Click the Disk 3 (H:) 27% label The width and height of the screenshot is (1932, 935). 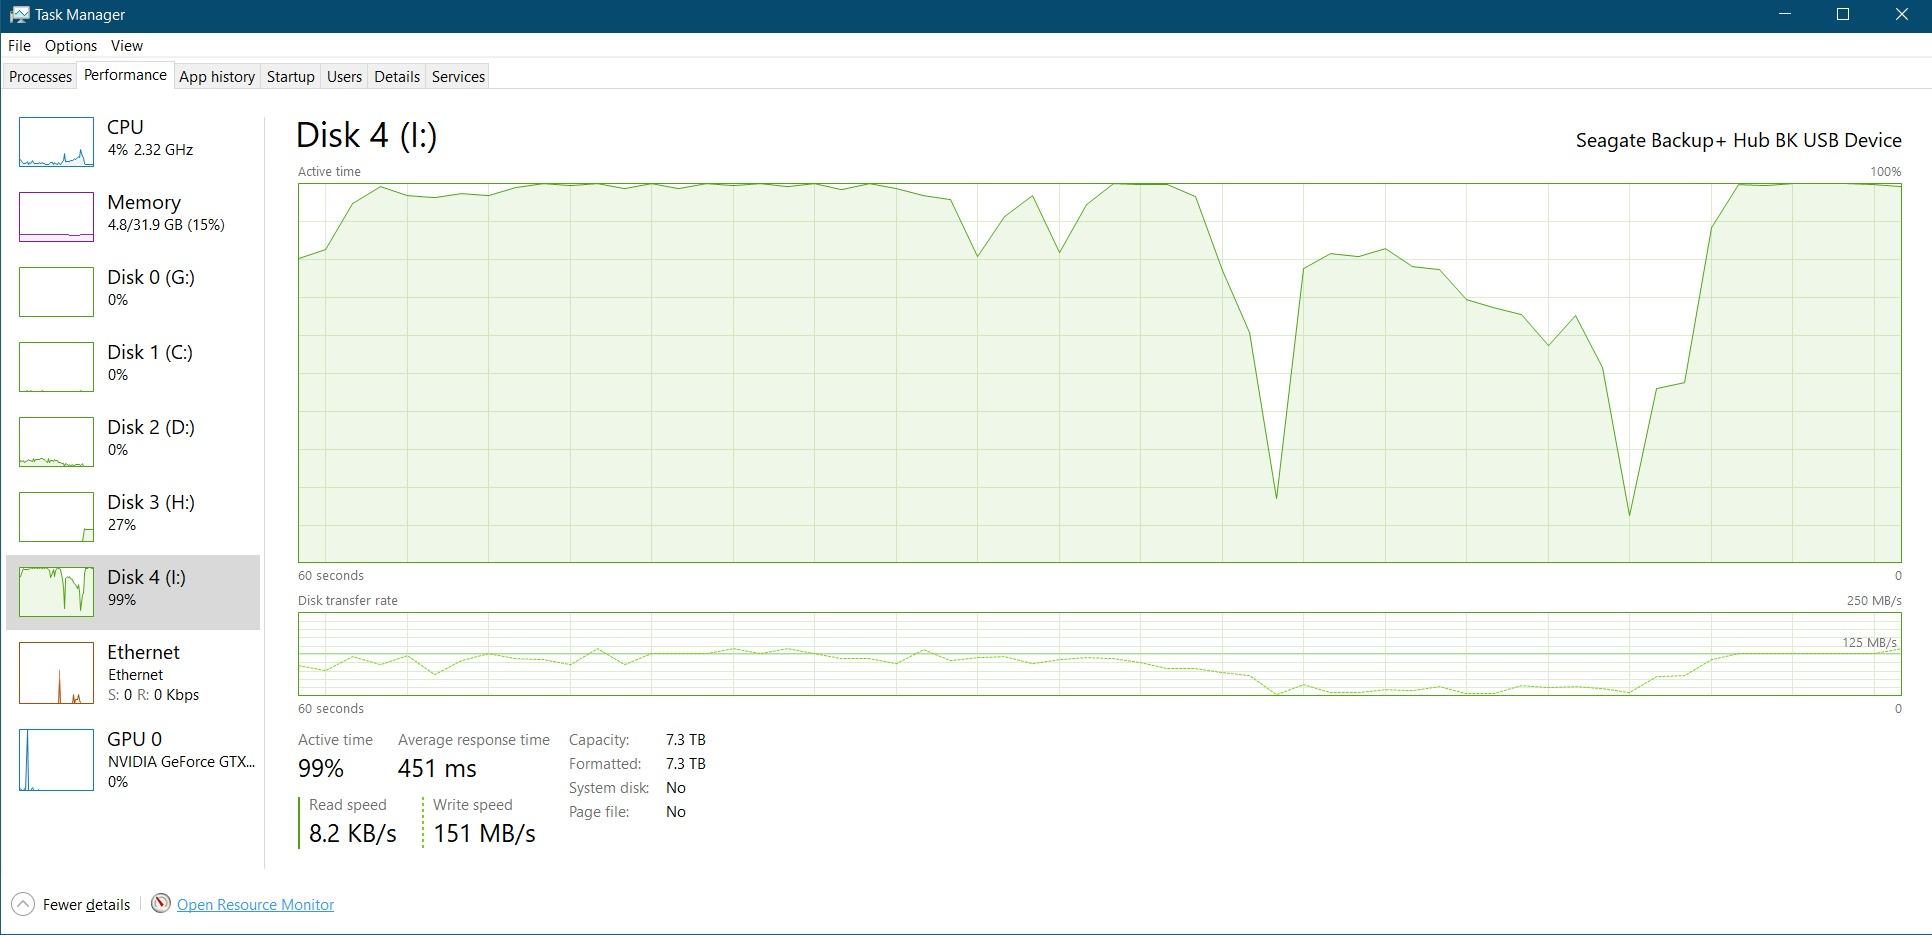pos(151,513)
